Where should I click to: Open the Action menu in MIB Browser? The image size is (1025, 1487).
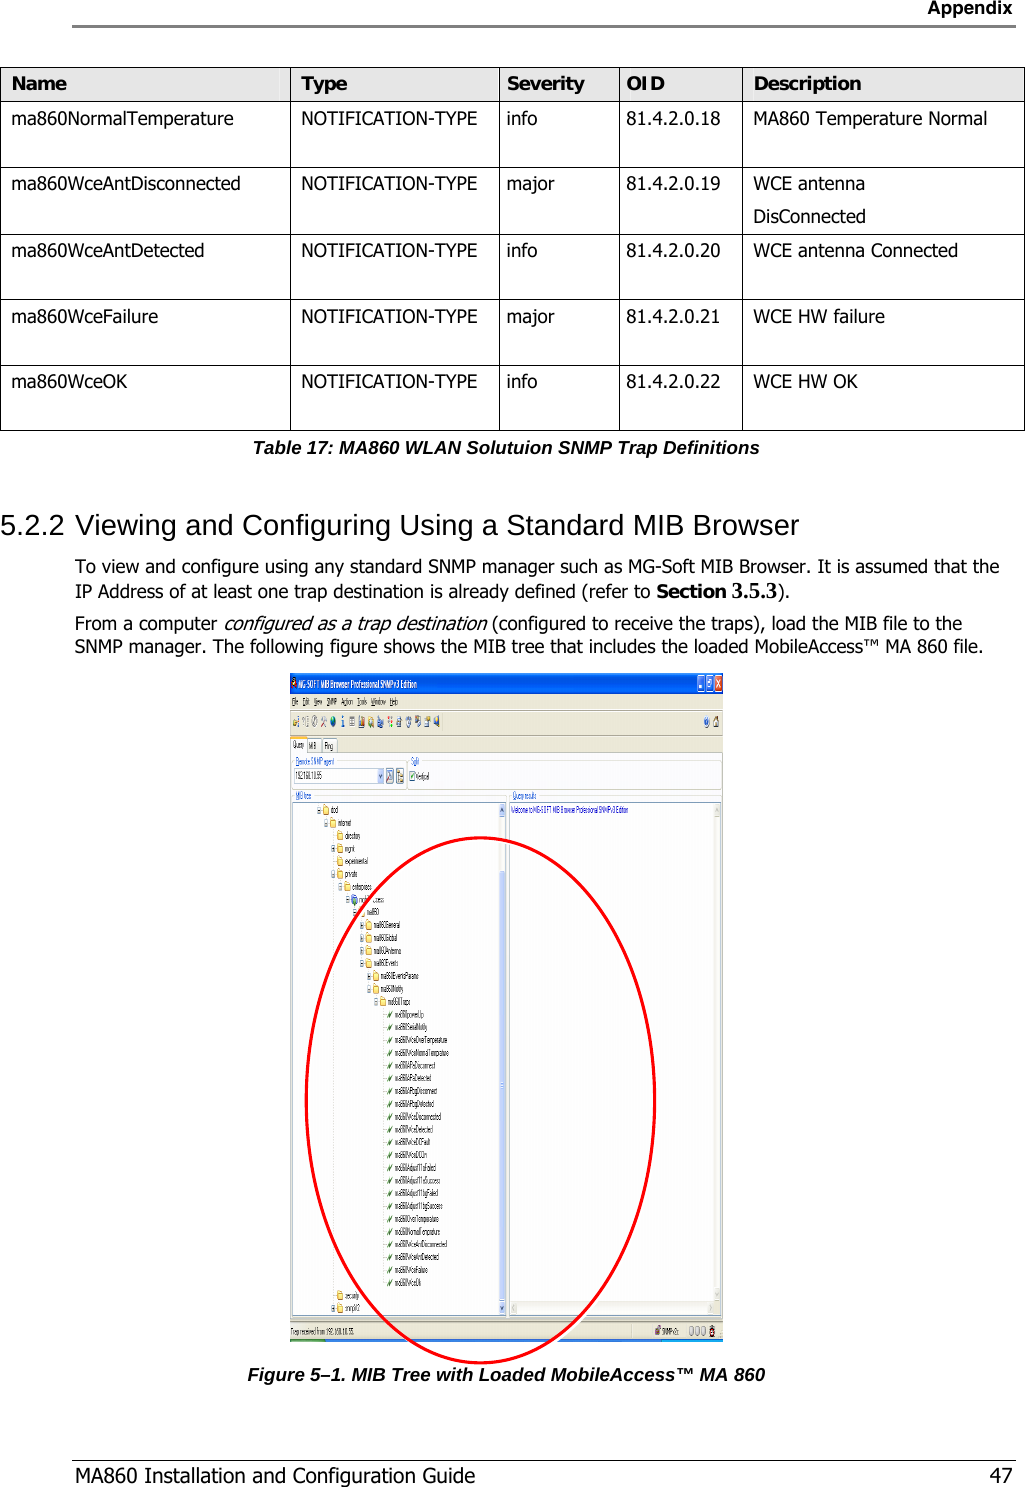click(347, 702)
